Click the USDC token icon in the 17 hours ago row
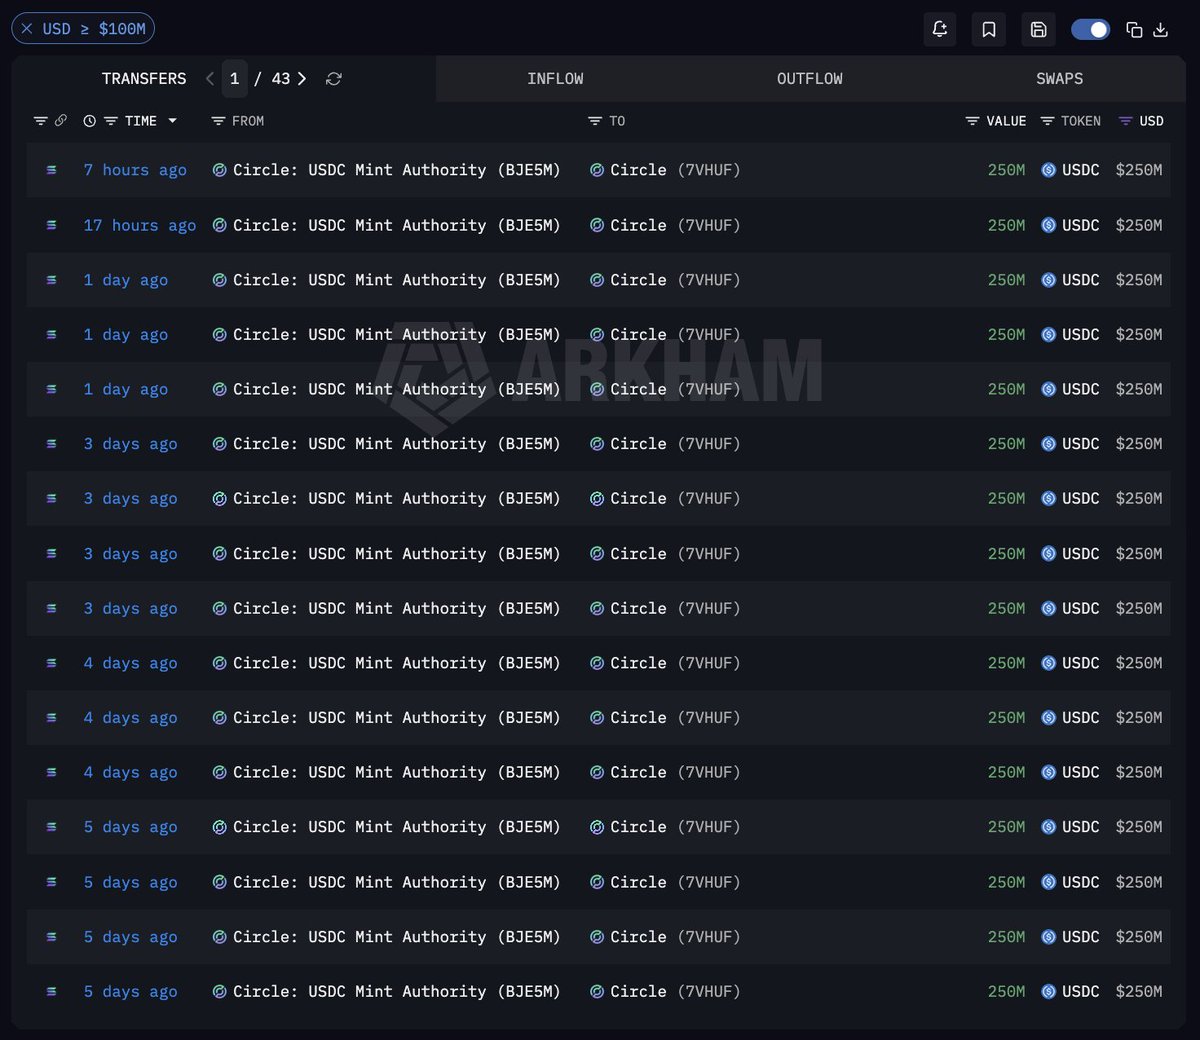The image size is (1200, 1040). (1048, 225)
